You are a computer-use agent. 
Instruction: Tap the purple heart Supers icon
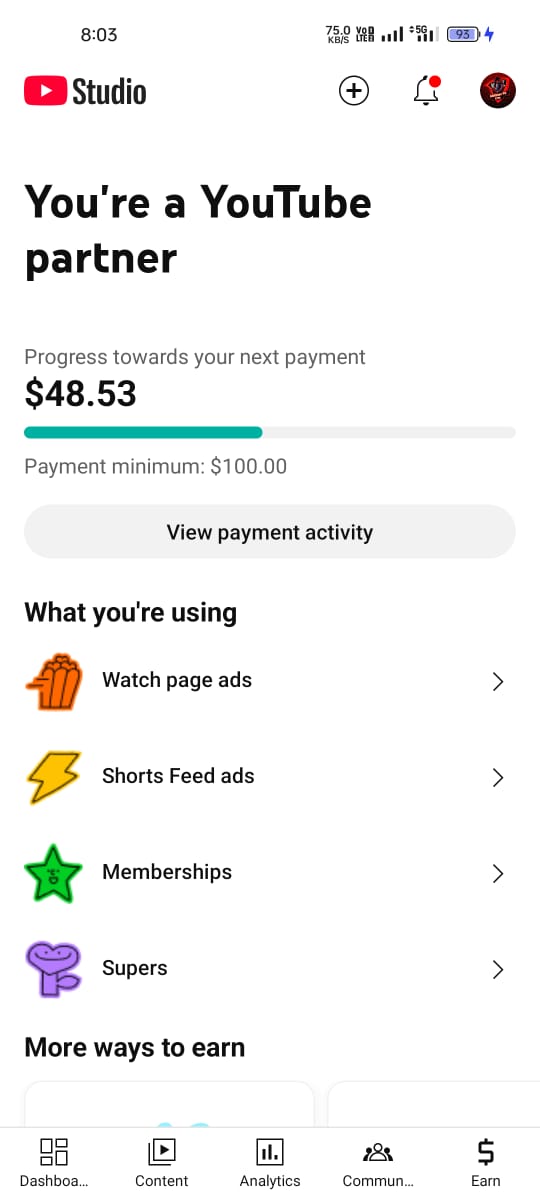(53, 969)
